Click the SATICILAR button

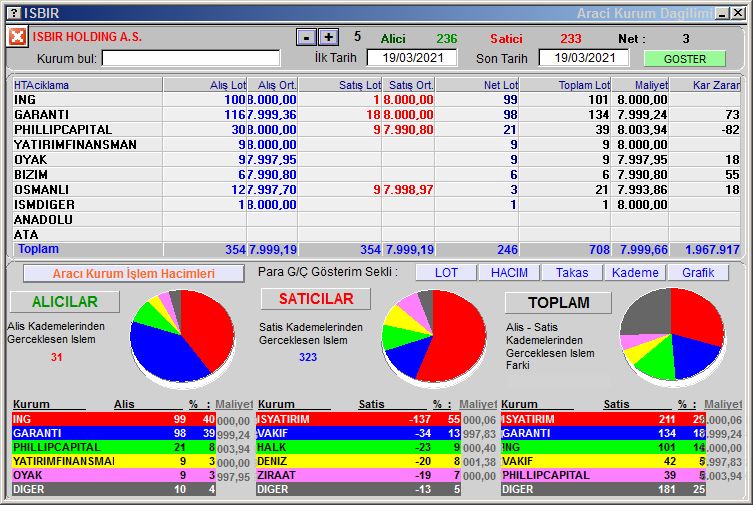[316, 299]
